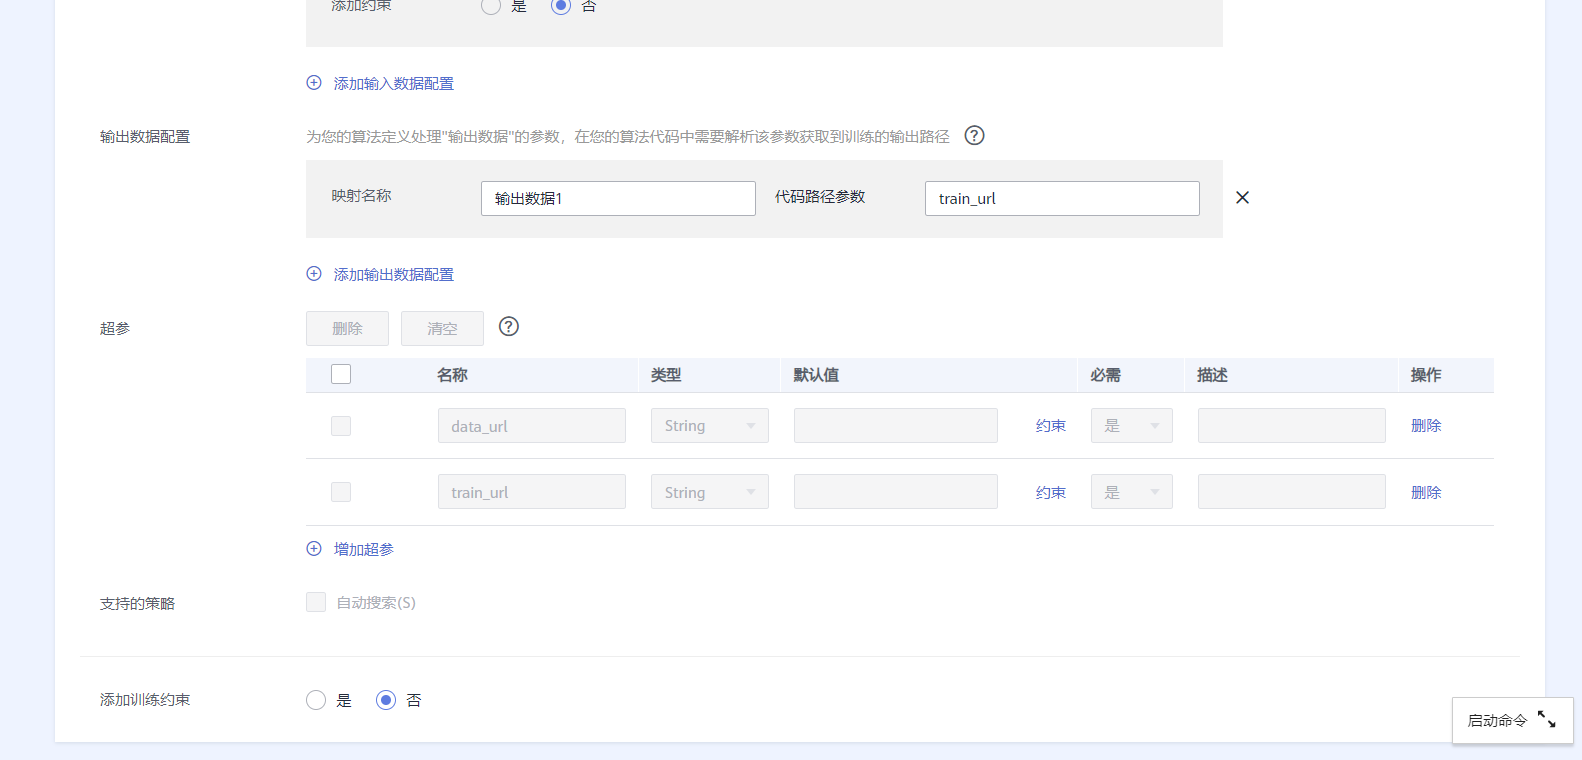This screenshot has width=1582, height=760.
Task: Click the 默认值 column header
Action: [816, 375]
